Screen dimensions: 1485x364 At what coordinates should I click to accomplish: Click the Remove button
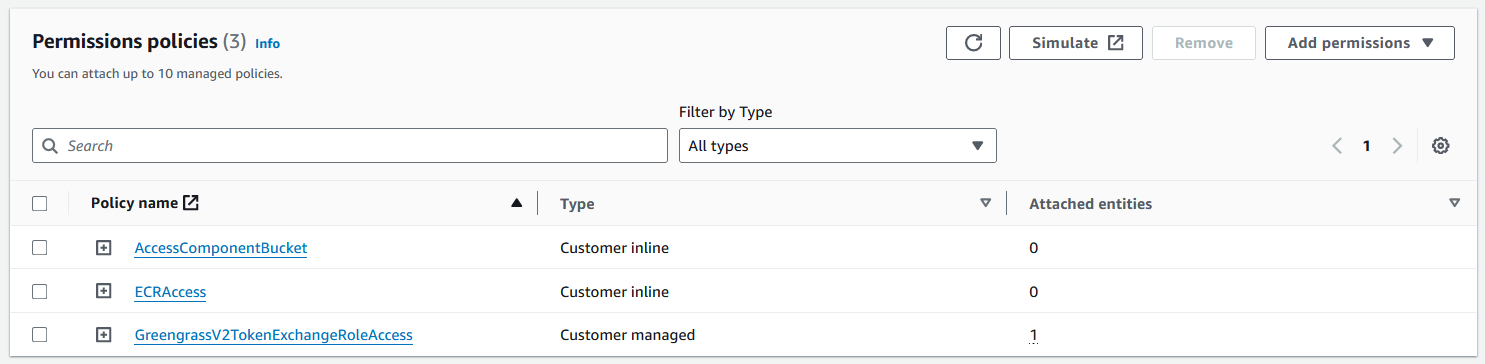(x=1204, y=43)
